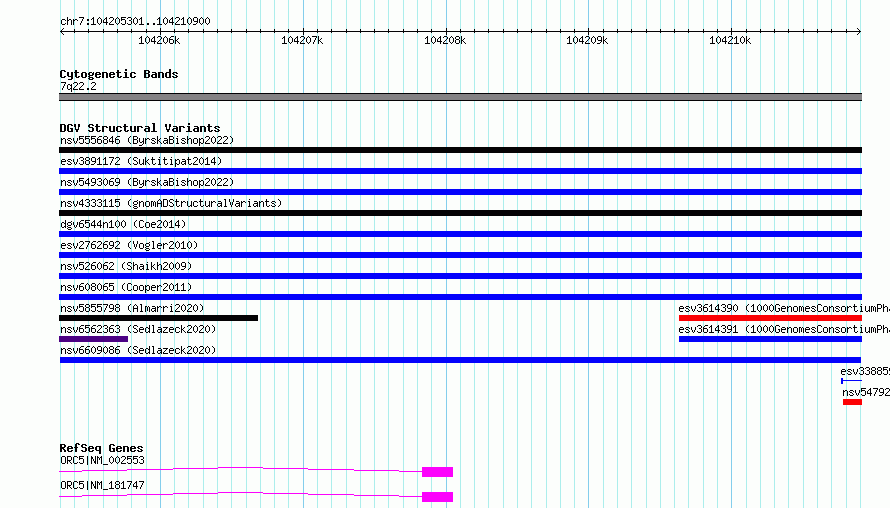
Task: Click the RefSeq Genes track title
Action: click(x=101, y=448)
